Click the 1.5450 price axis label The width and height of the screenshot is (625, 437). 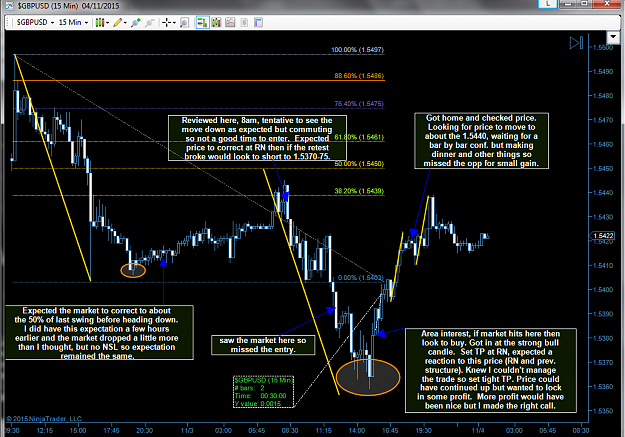point(603,168)
